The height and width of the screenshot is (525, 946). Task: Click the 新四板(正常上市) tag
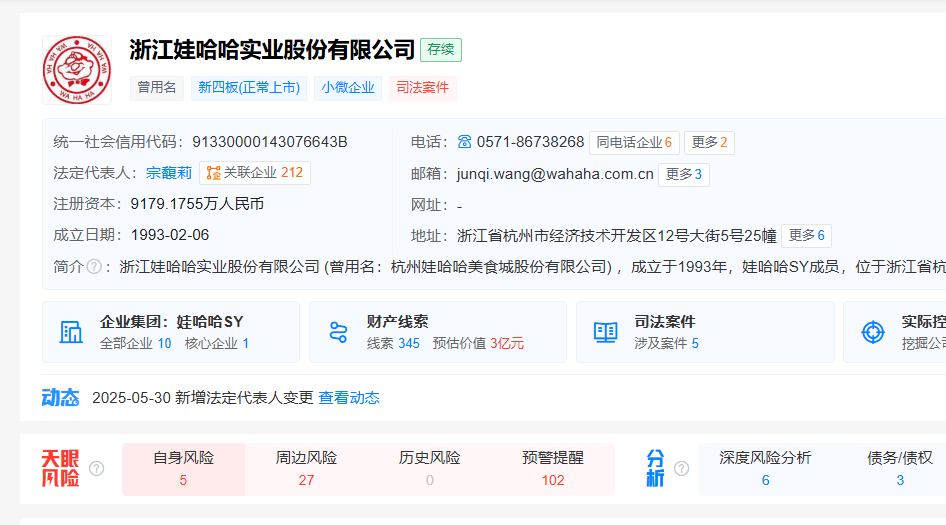coord(249,88)
